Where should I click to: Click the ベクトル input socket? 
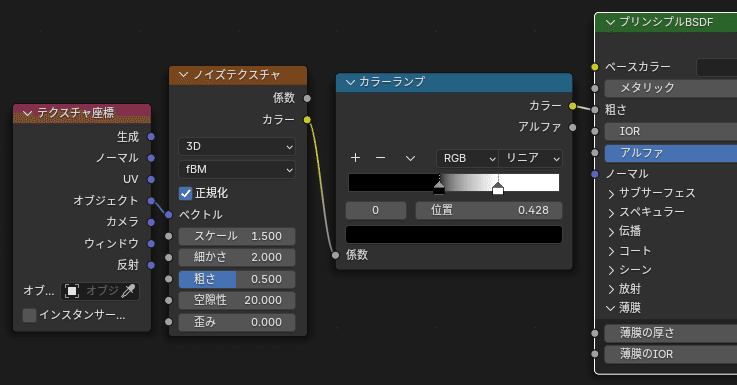169,215
